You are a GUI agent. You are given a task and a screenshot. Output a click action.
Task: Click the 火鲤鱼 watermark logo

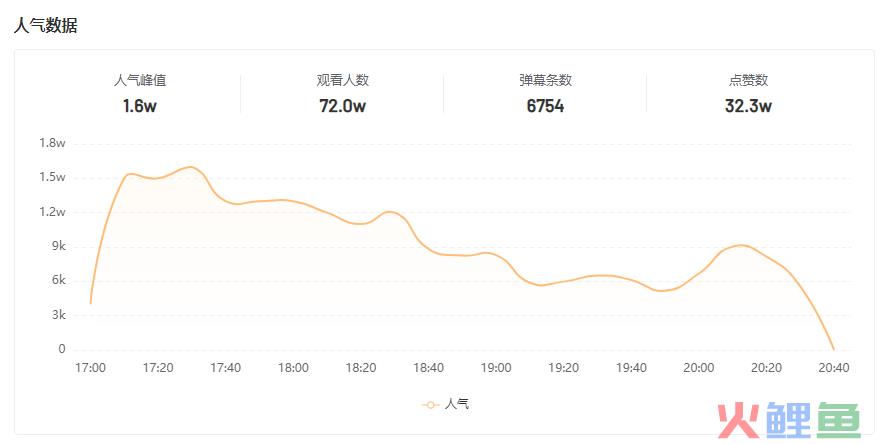789,420
